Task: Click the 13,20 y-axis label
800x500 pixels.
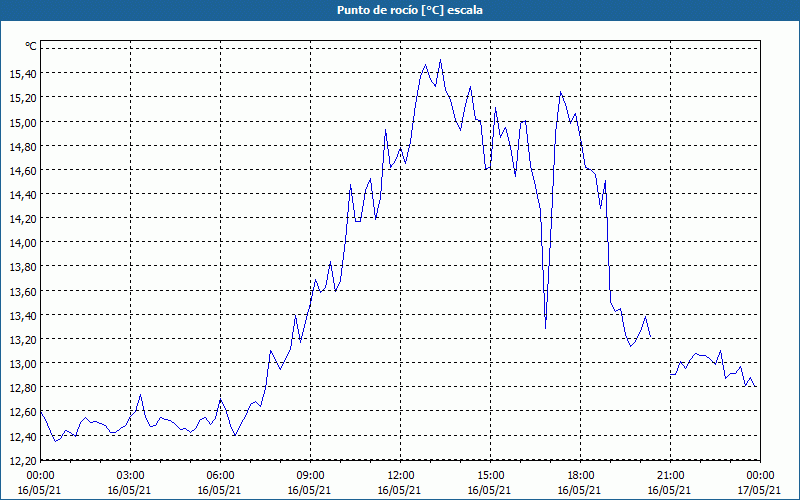Action: (23, 340)
